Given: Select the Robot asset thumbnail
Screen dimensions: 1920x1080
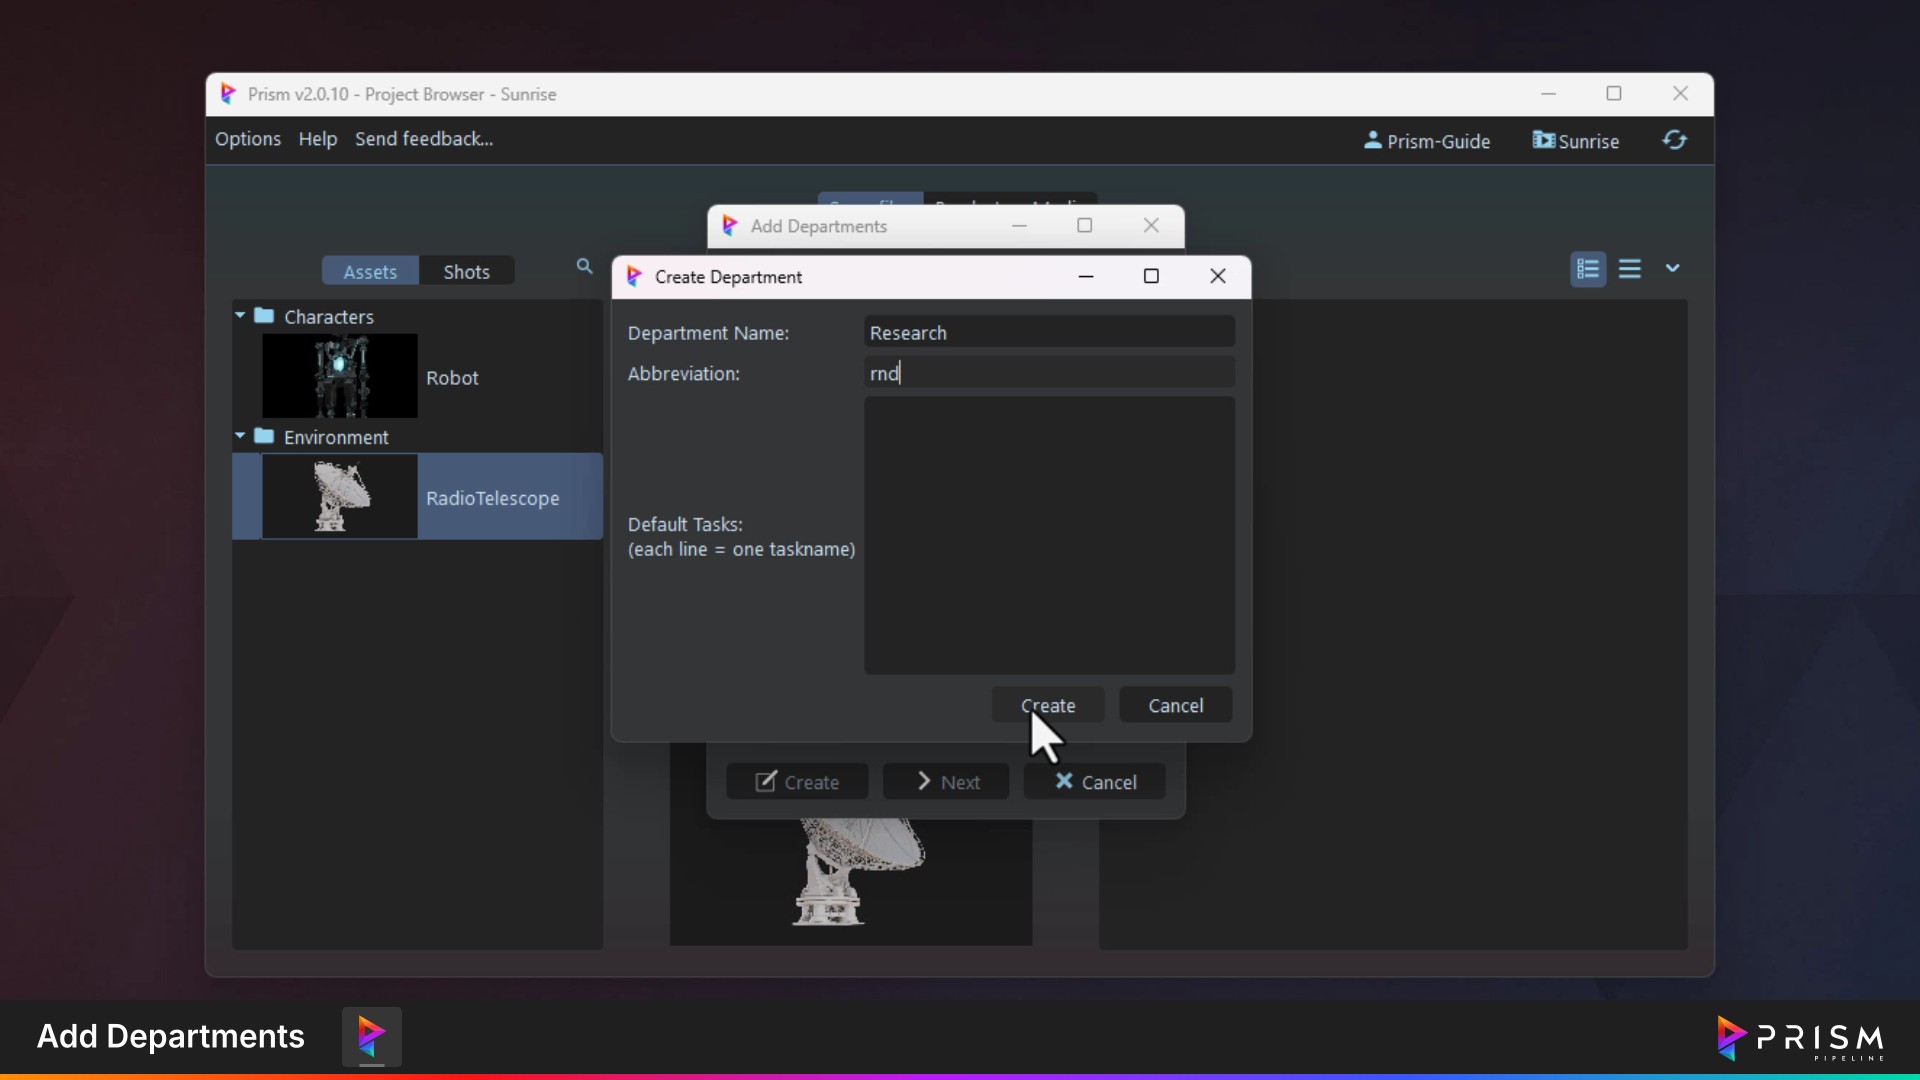Looking at the screenshot, I should pyautogui.click(x=339, y=376).
